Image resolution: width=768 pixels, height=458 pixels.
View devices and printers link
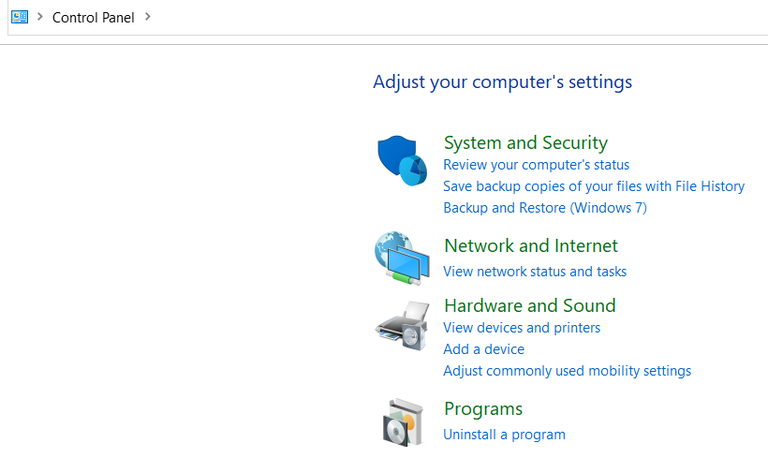click(521, 327)
